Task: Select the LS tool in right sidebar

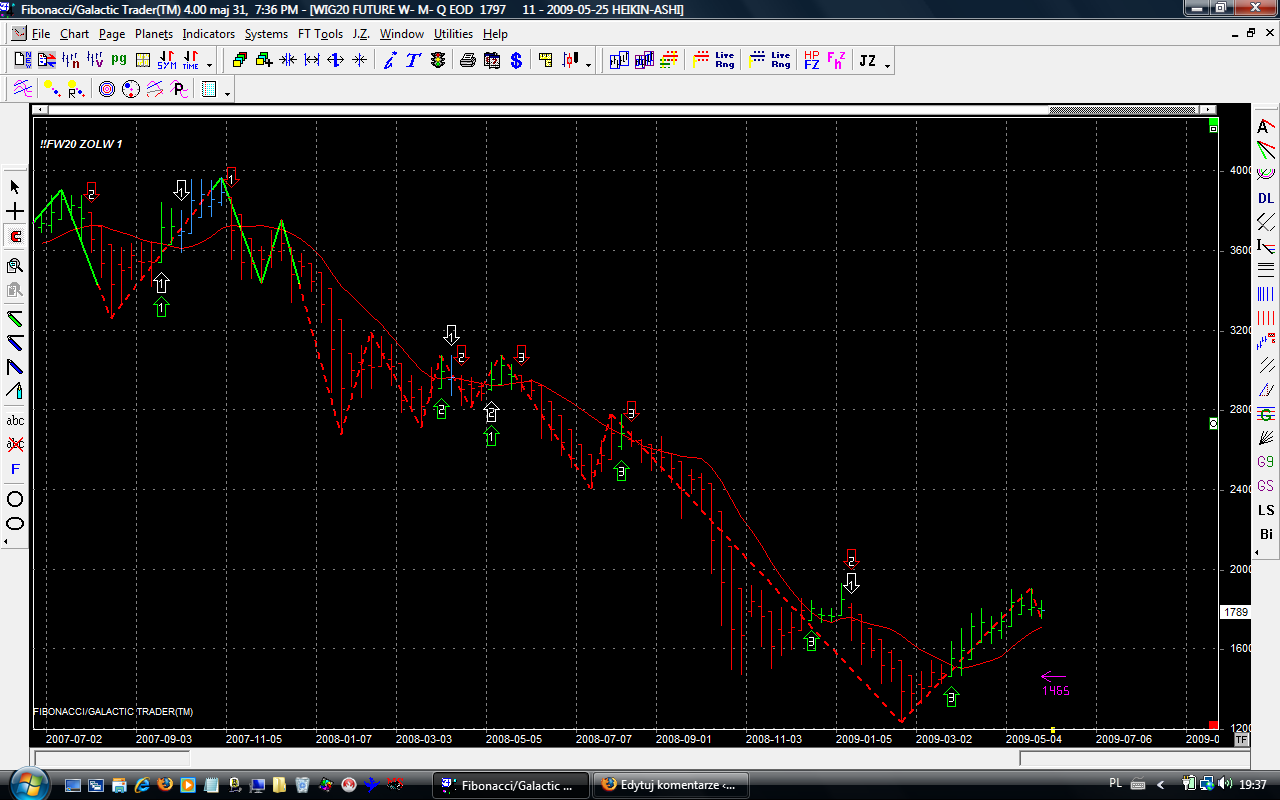Action: [1266, 510]
